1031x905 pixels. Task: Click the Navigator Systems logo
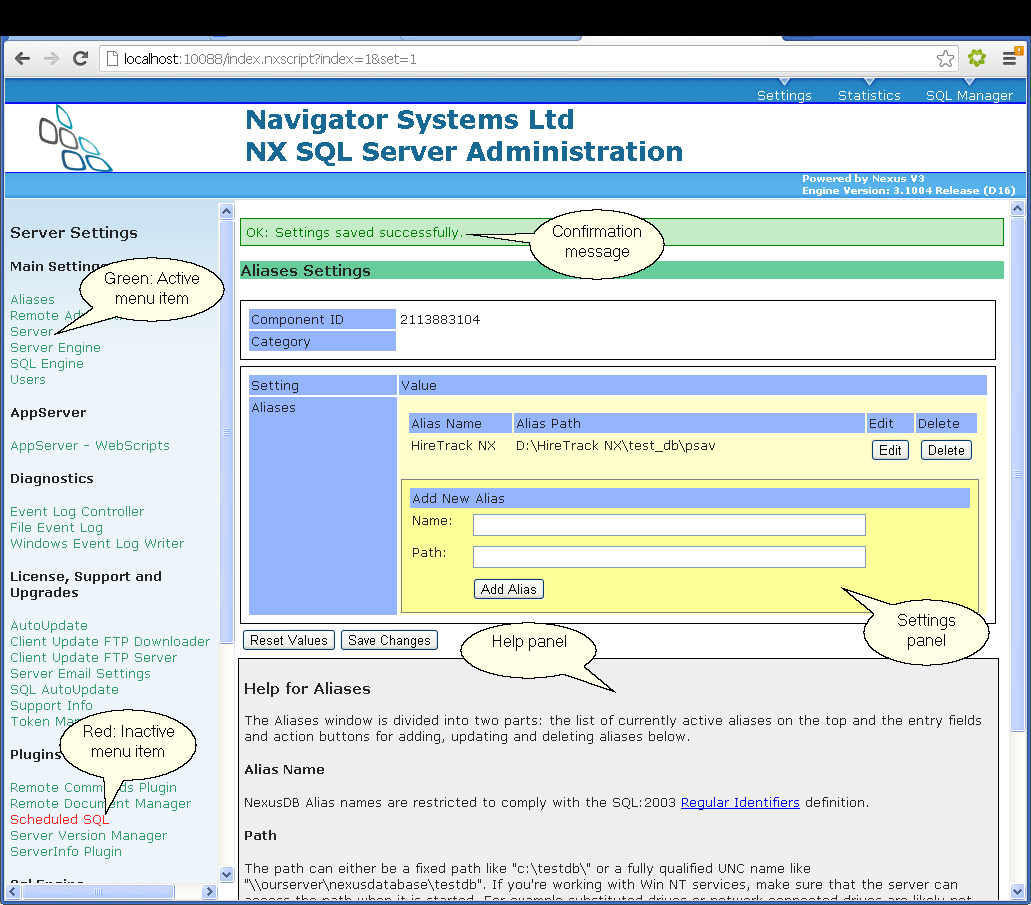(76, 138)
